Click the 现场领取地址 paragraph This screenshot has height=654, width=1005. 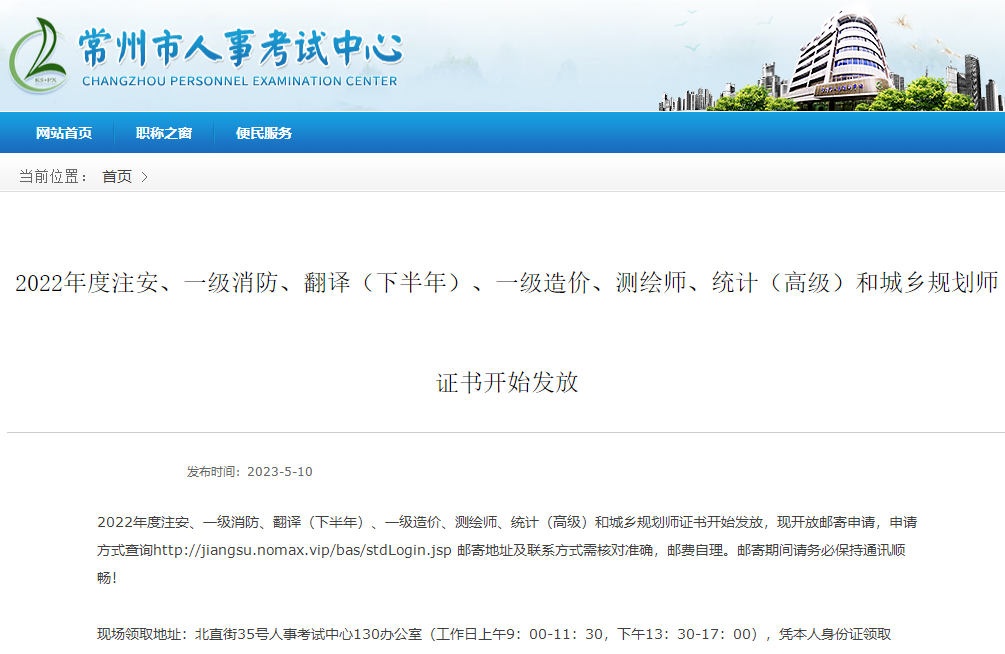493,634
